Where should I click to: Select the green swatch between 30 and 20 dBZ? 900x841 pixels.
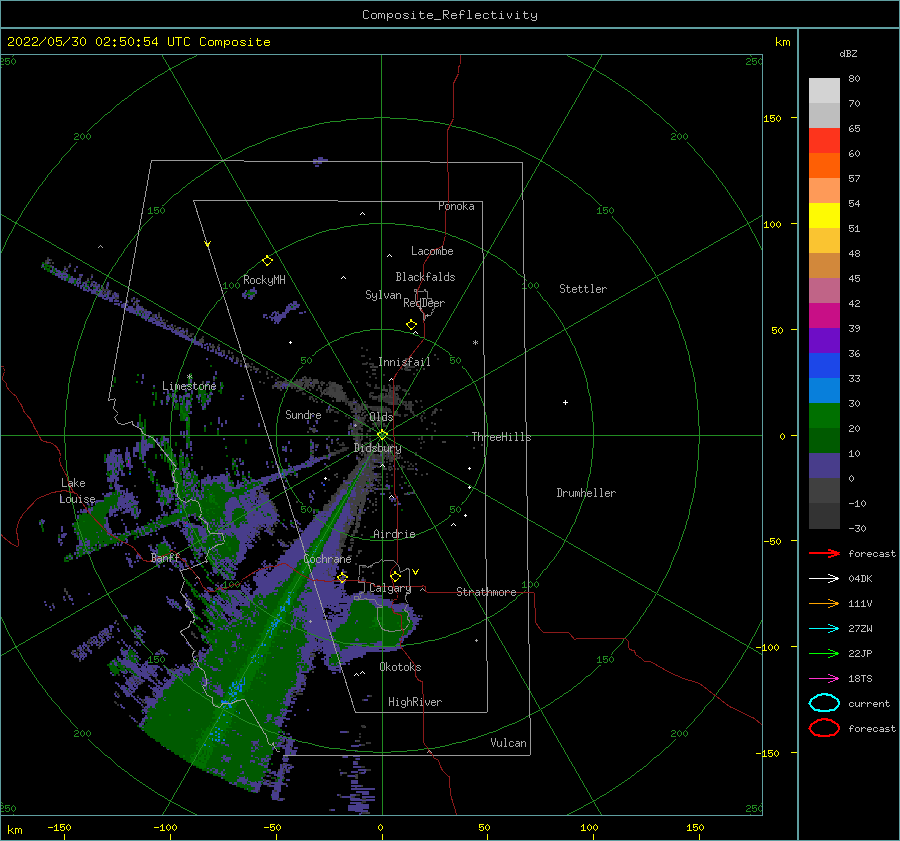(x=824, y=416)
